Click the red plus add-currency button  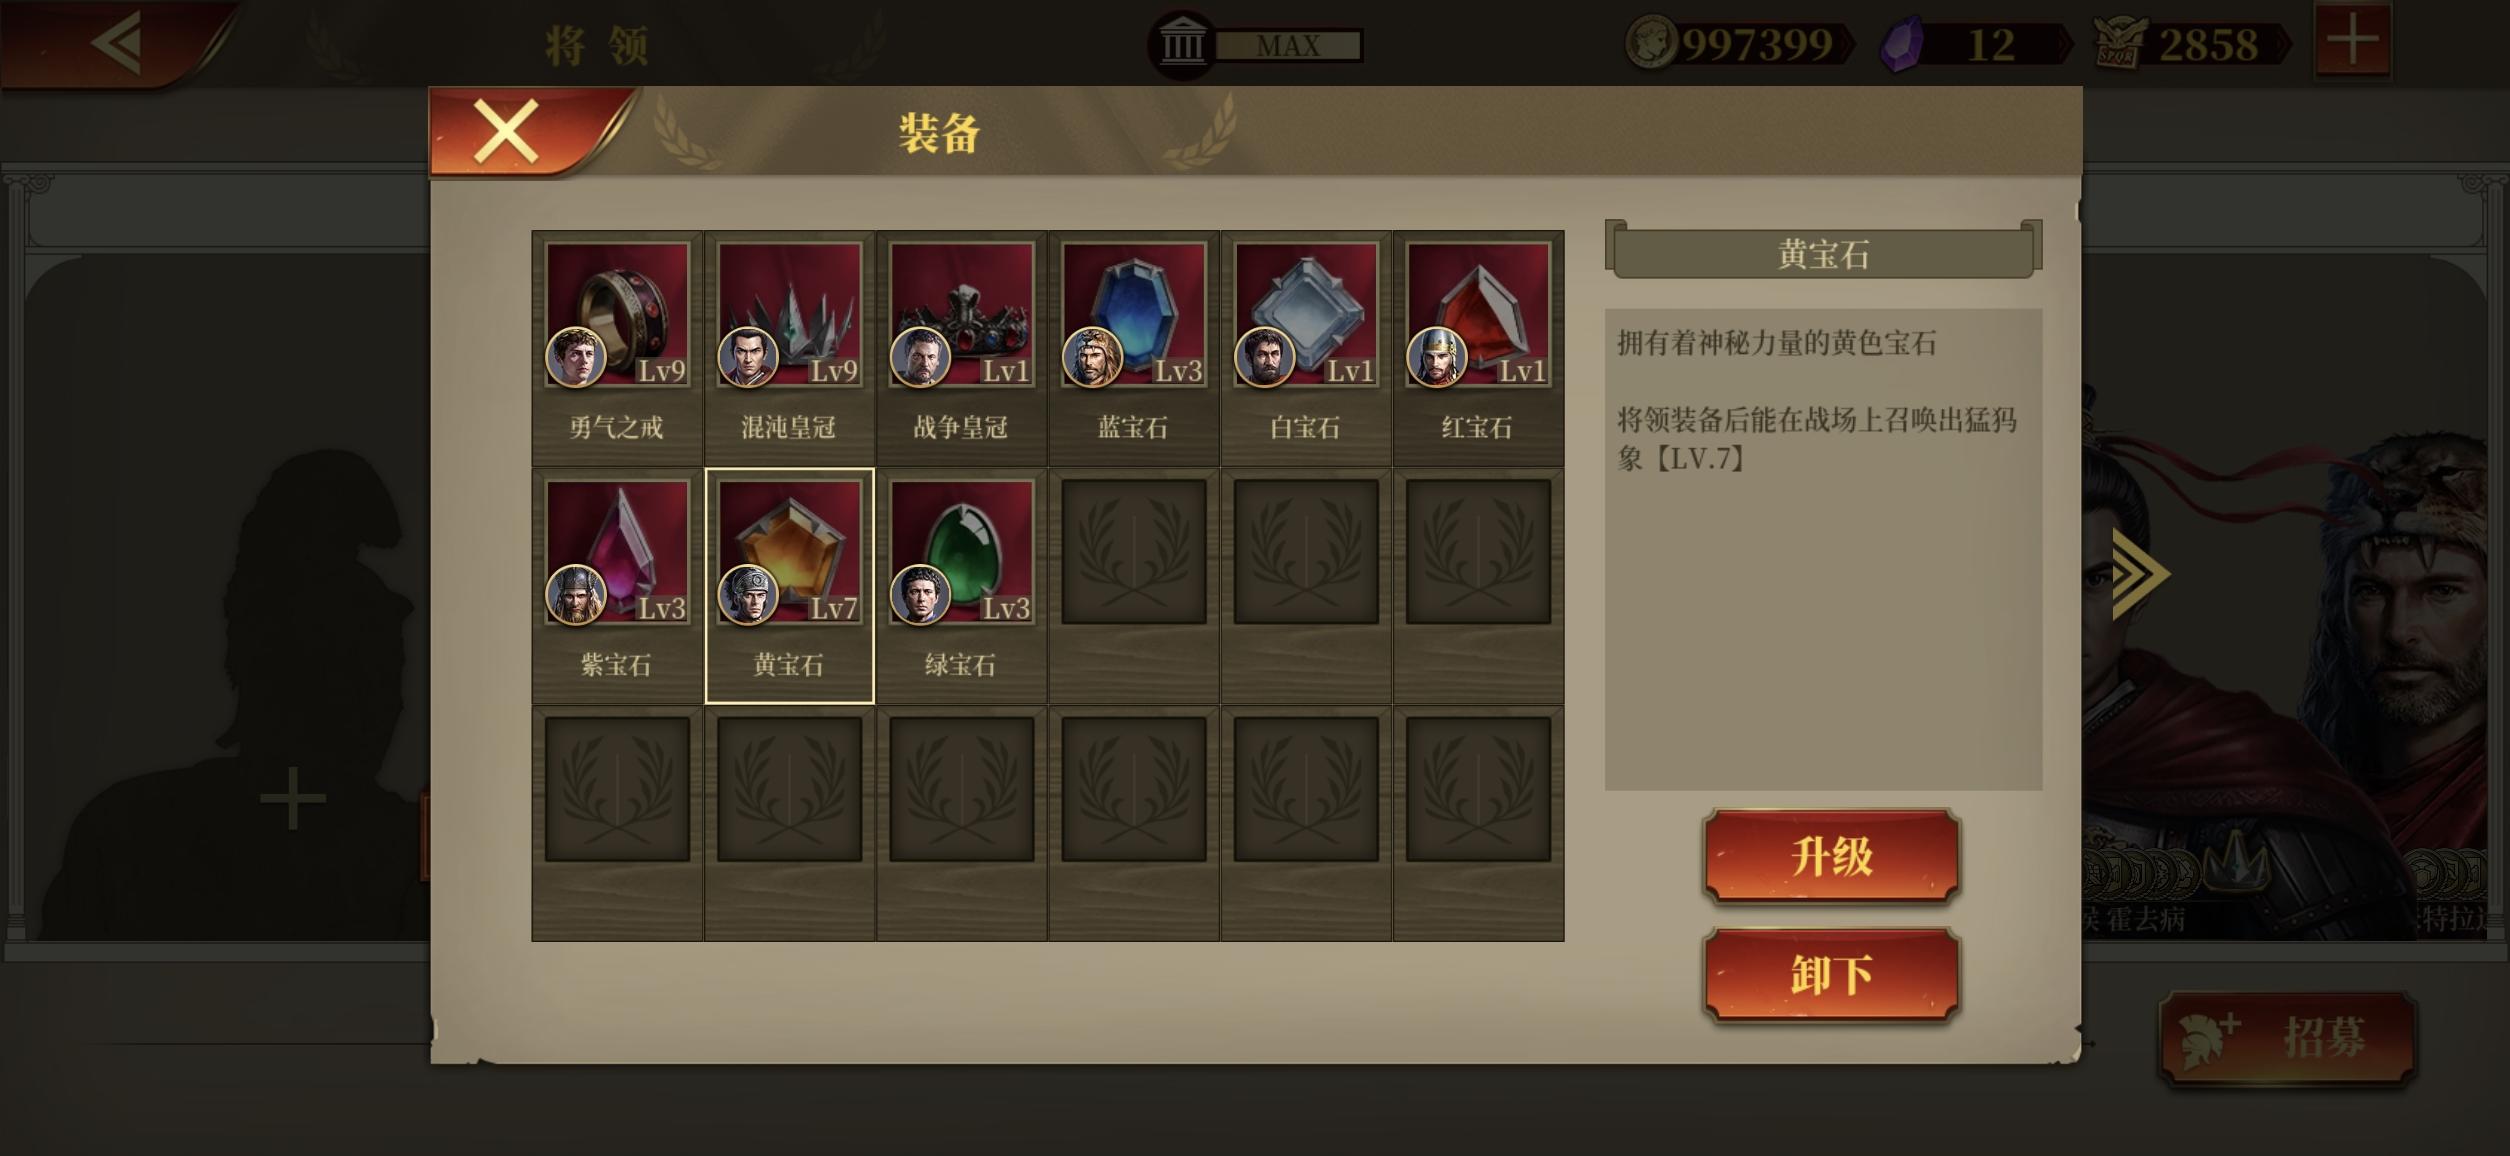(x=2352, y=40)
